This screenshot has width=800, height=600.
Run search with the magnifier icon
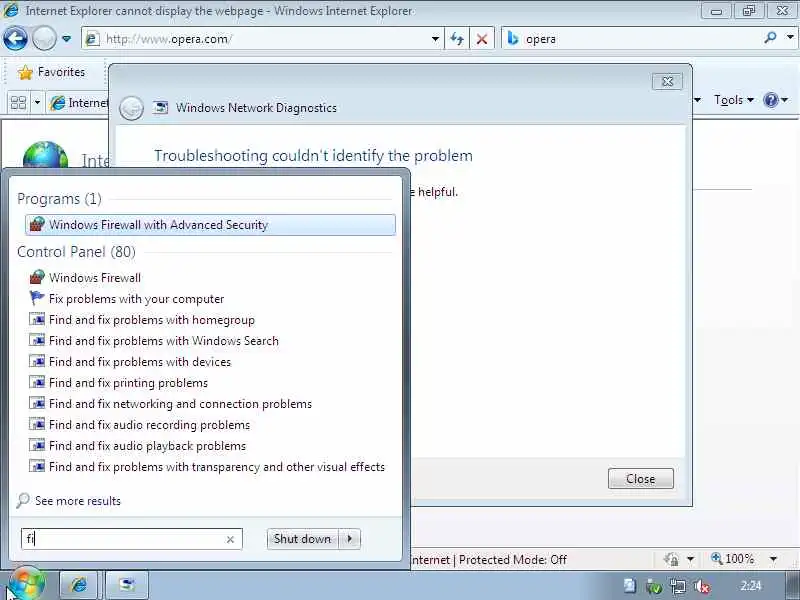(770, 37)
